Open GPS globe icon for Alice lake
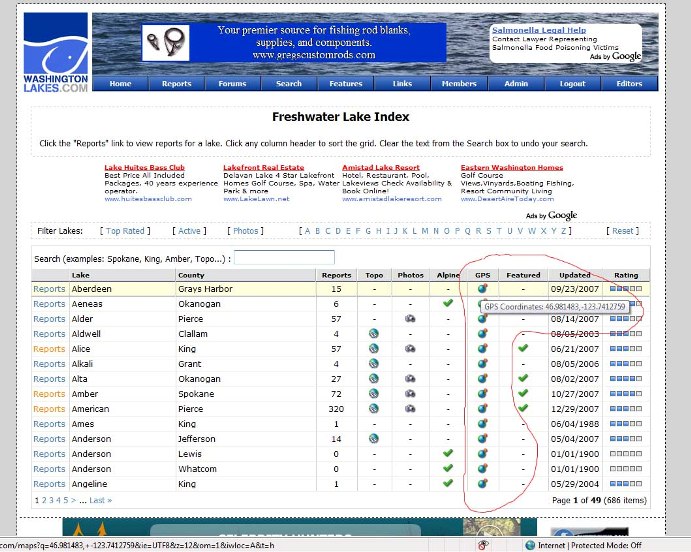691x552 pixels. pos(482,349)
